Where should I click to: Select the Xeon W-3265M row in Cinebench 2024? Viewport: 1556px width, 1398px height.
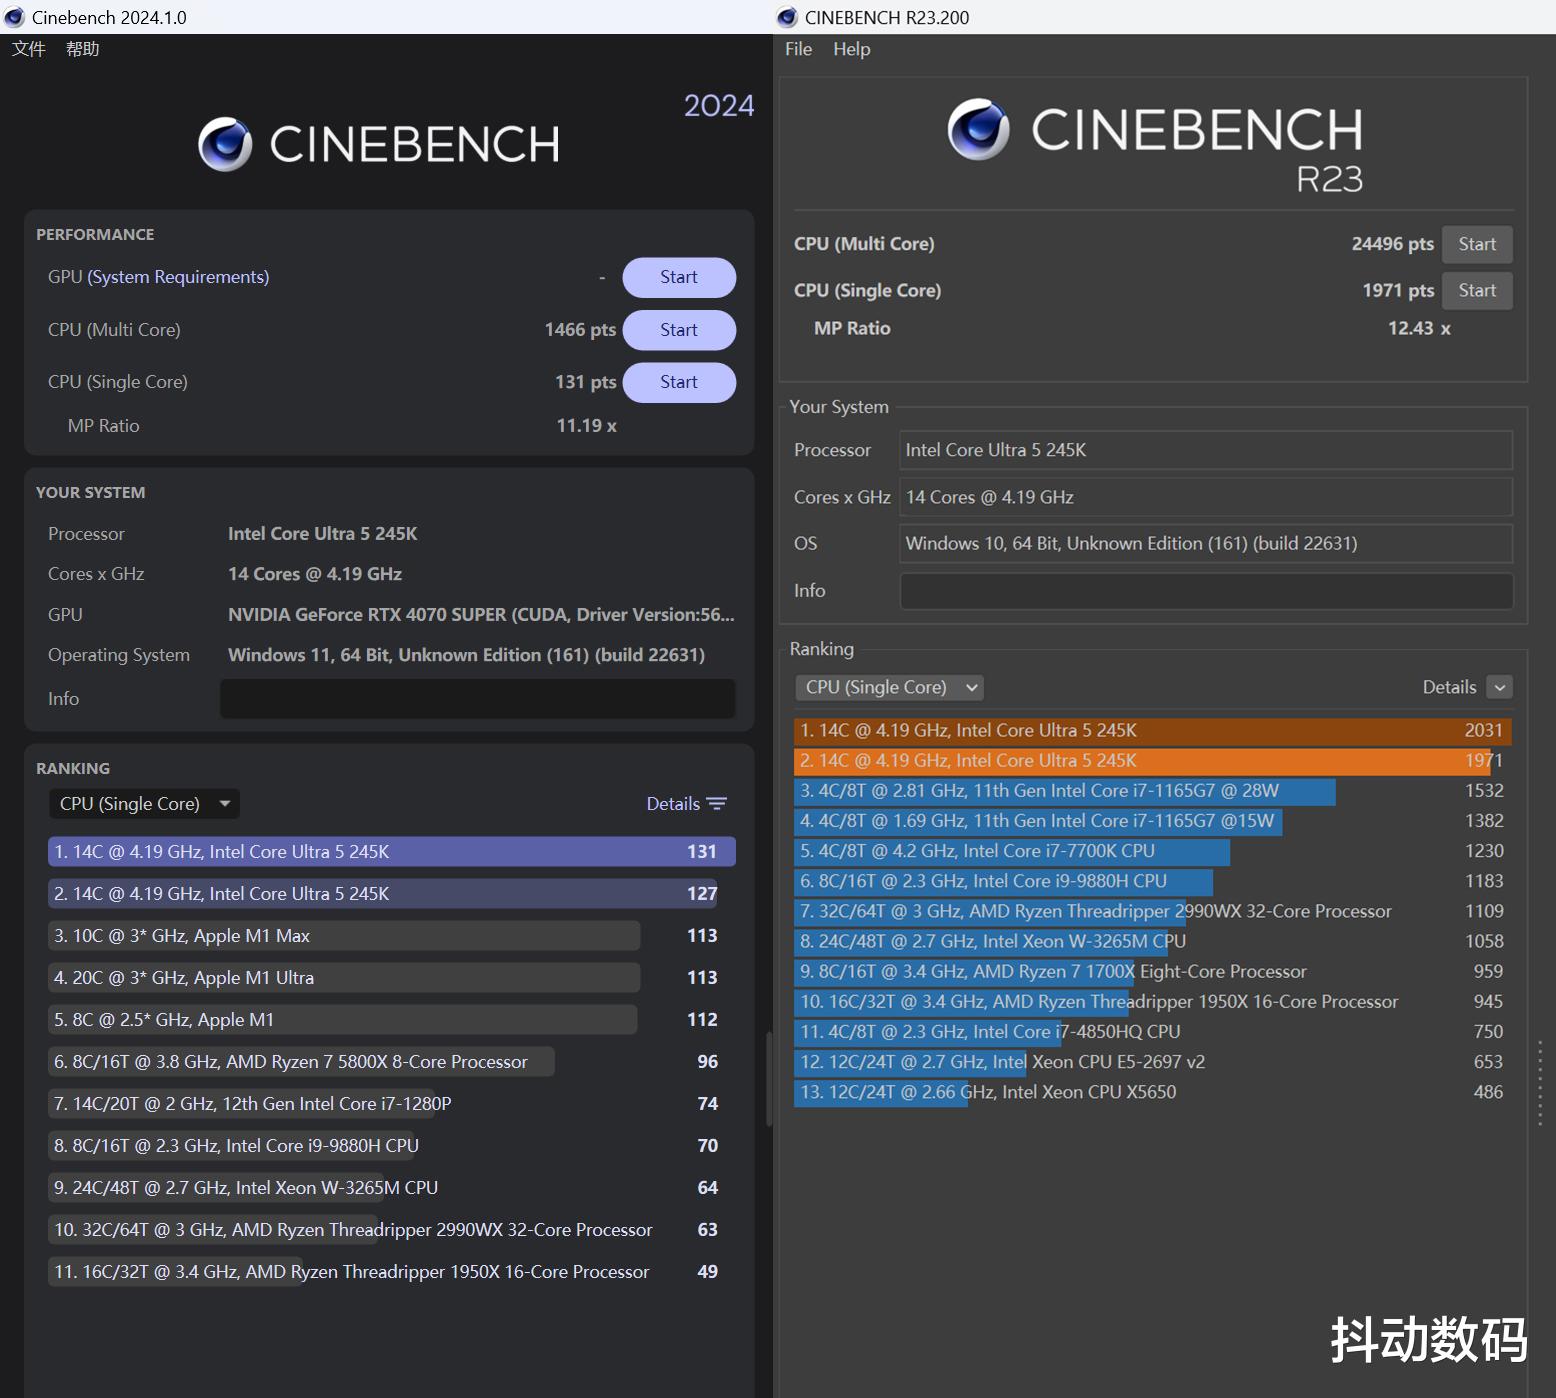pos(392,1188)
